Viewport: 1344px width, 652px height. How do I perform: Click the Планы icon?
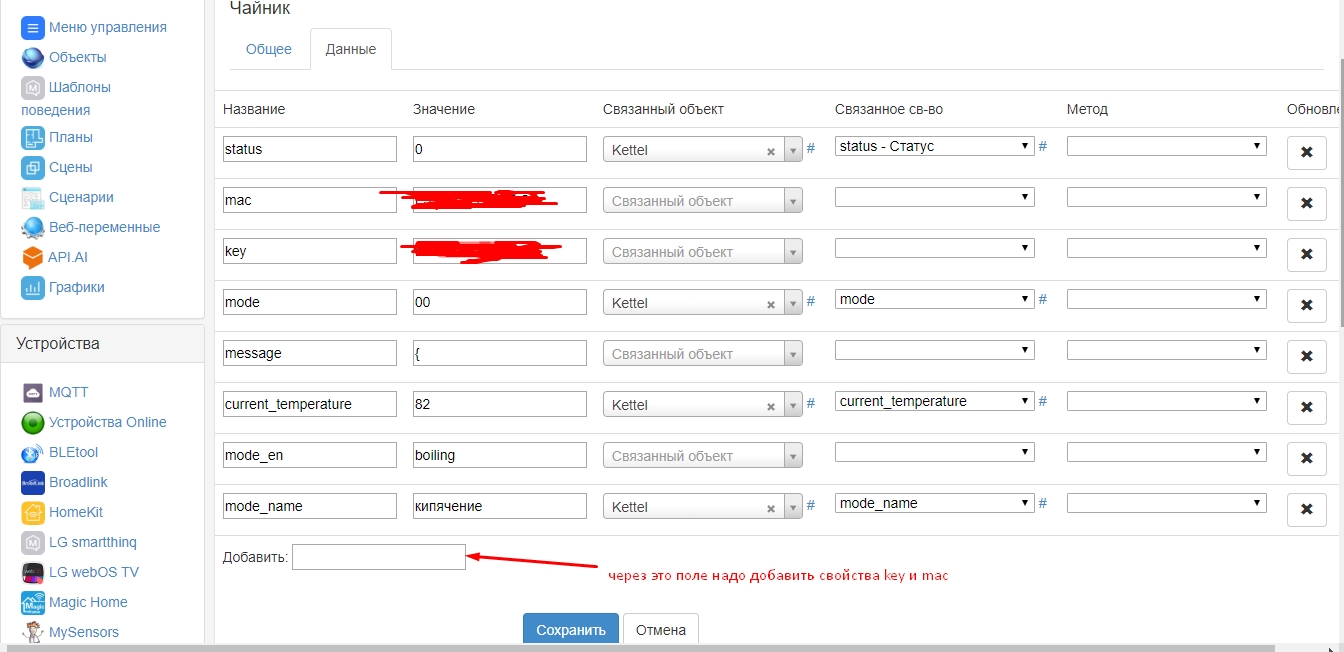point(33,137)
